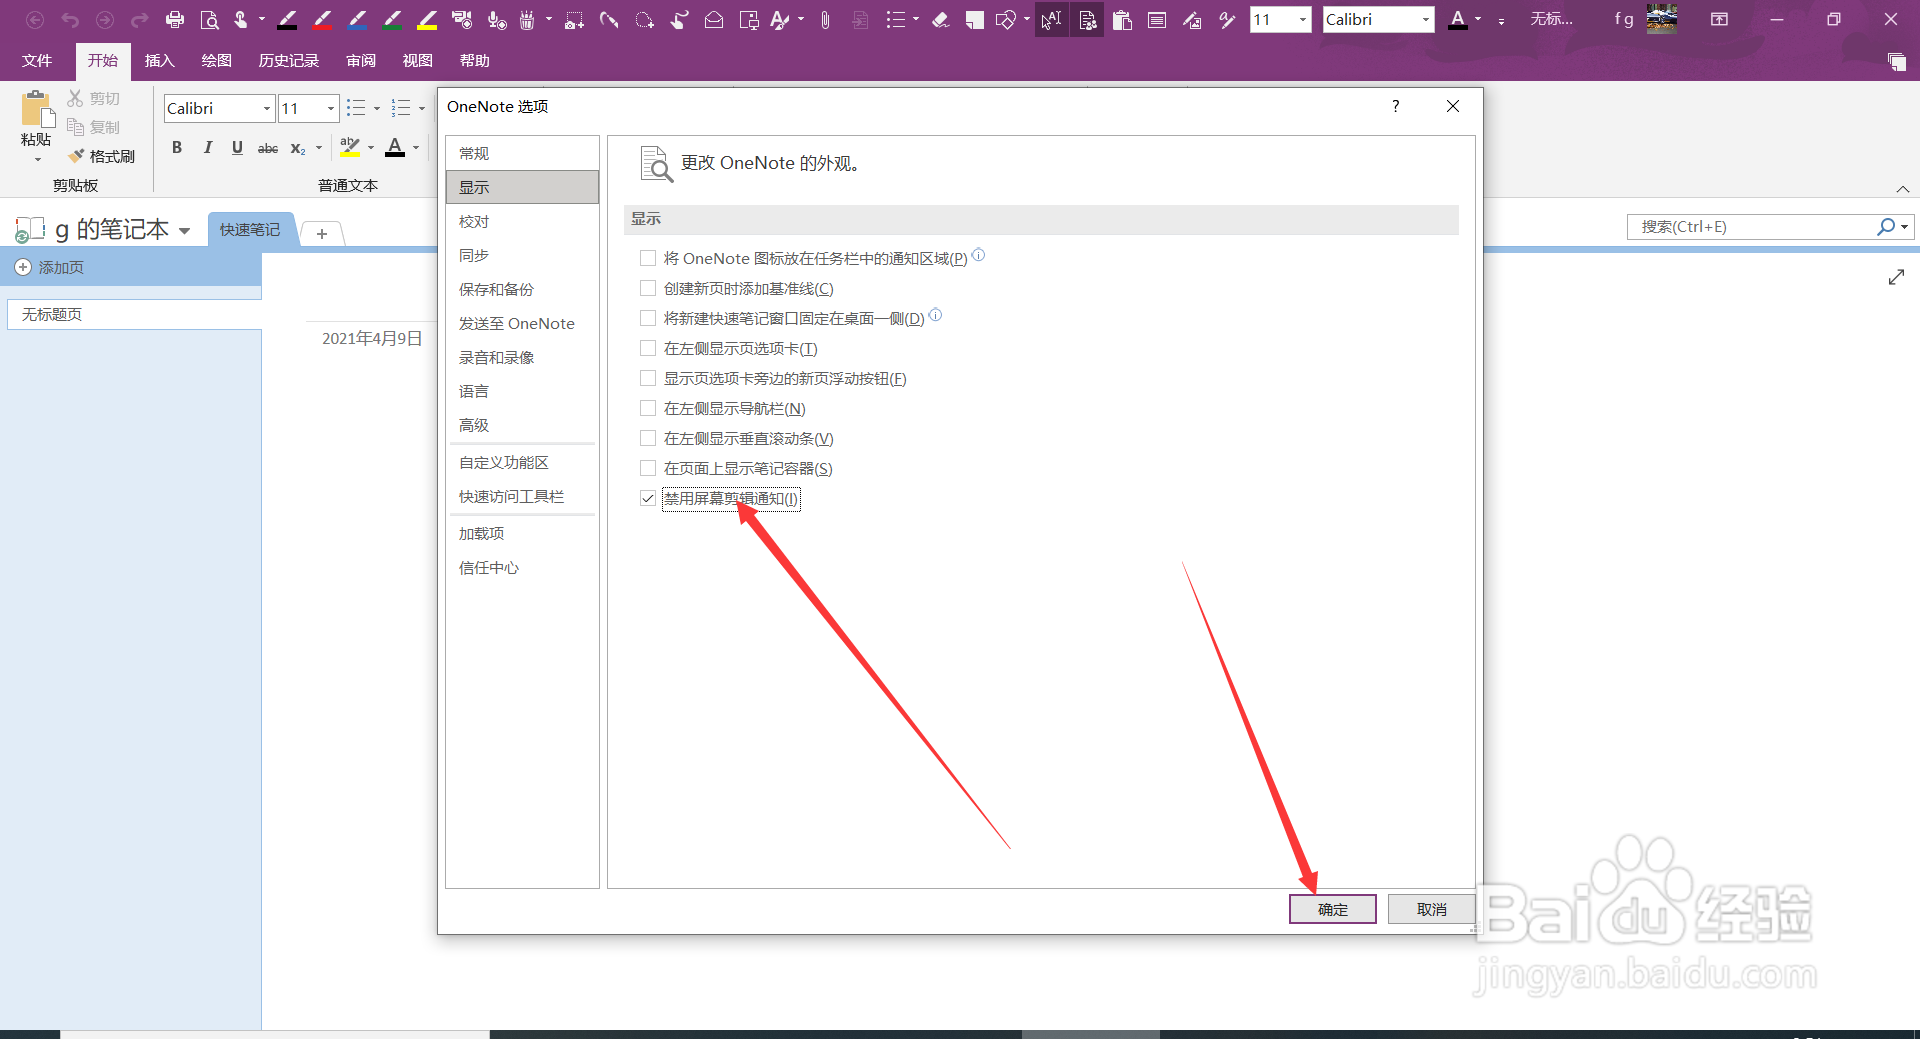
Task: Check 'Place OneNote icon in notification area' option
Action: (x=648, y=258)
